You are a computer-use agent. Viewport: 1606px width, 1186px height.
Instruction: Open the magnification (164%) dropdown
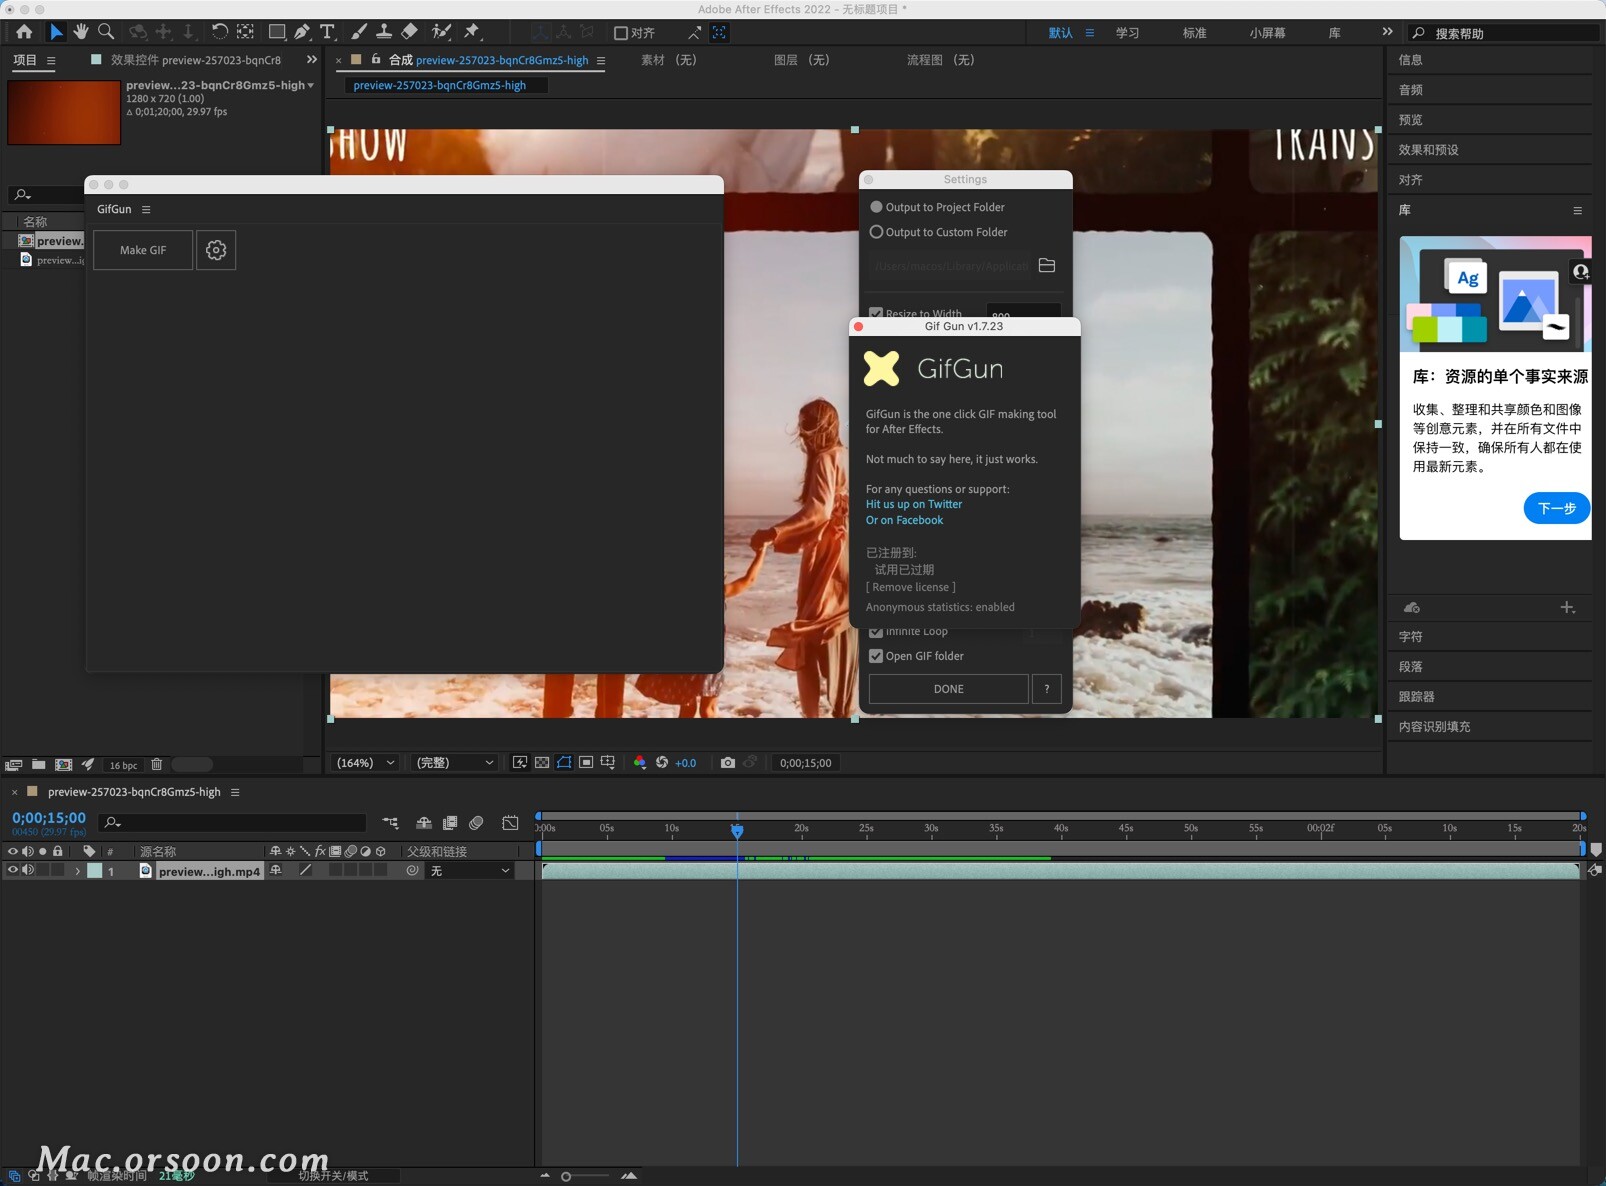365,763
